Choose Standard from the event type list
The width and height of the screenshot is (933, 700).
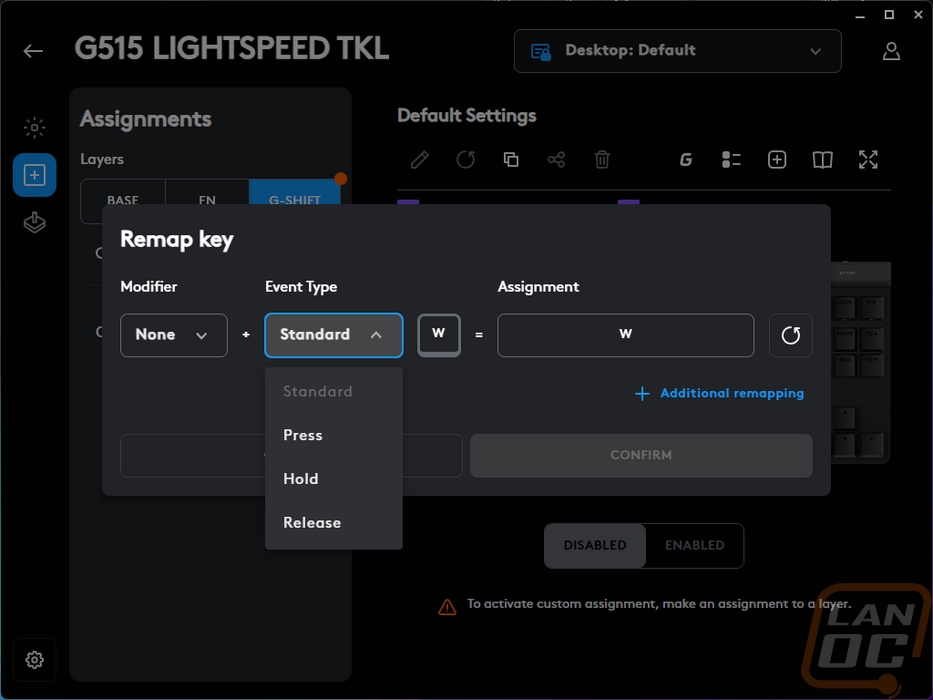334,391
